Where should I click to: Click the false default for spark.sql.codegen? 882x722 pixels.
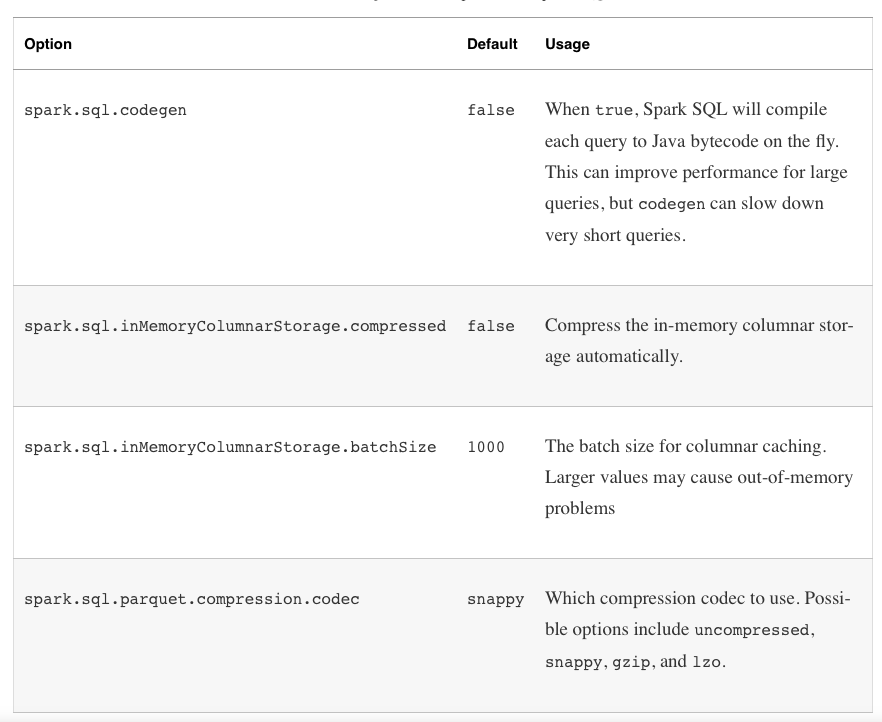click(x=491, y=110)
